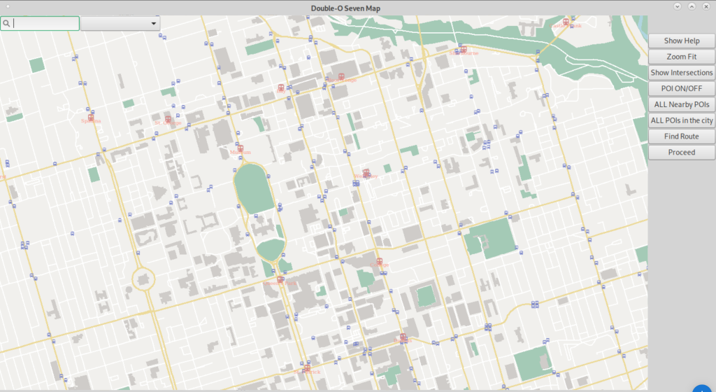716x392 pixels.
Task: Click the Wellesley subway station icon
Action: pyautogui.click(x=366, y=172)
